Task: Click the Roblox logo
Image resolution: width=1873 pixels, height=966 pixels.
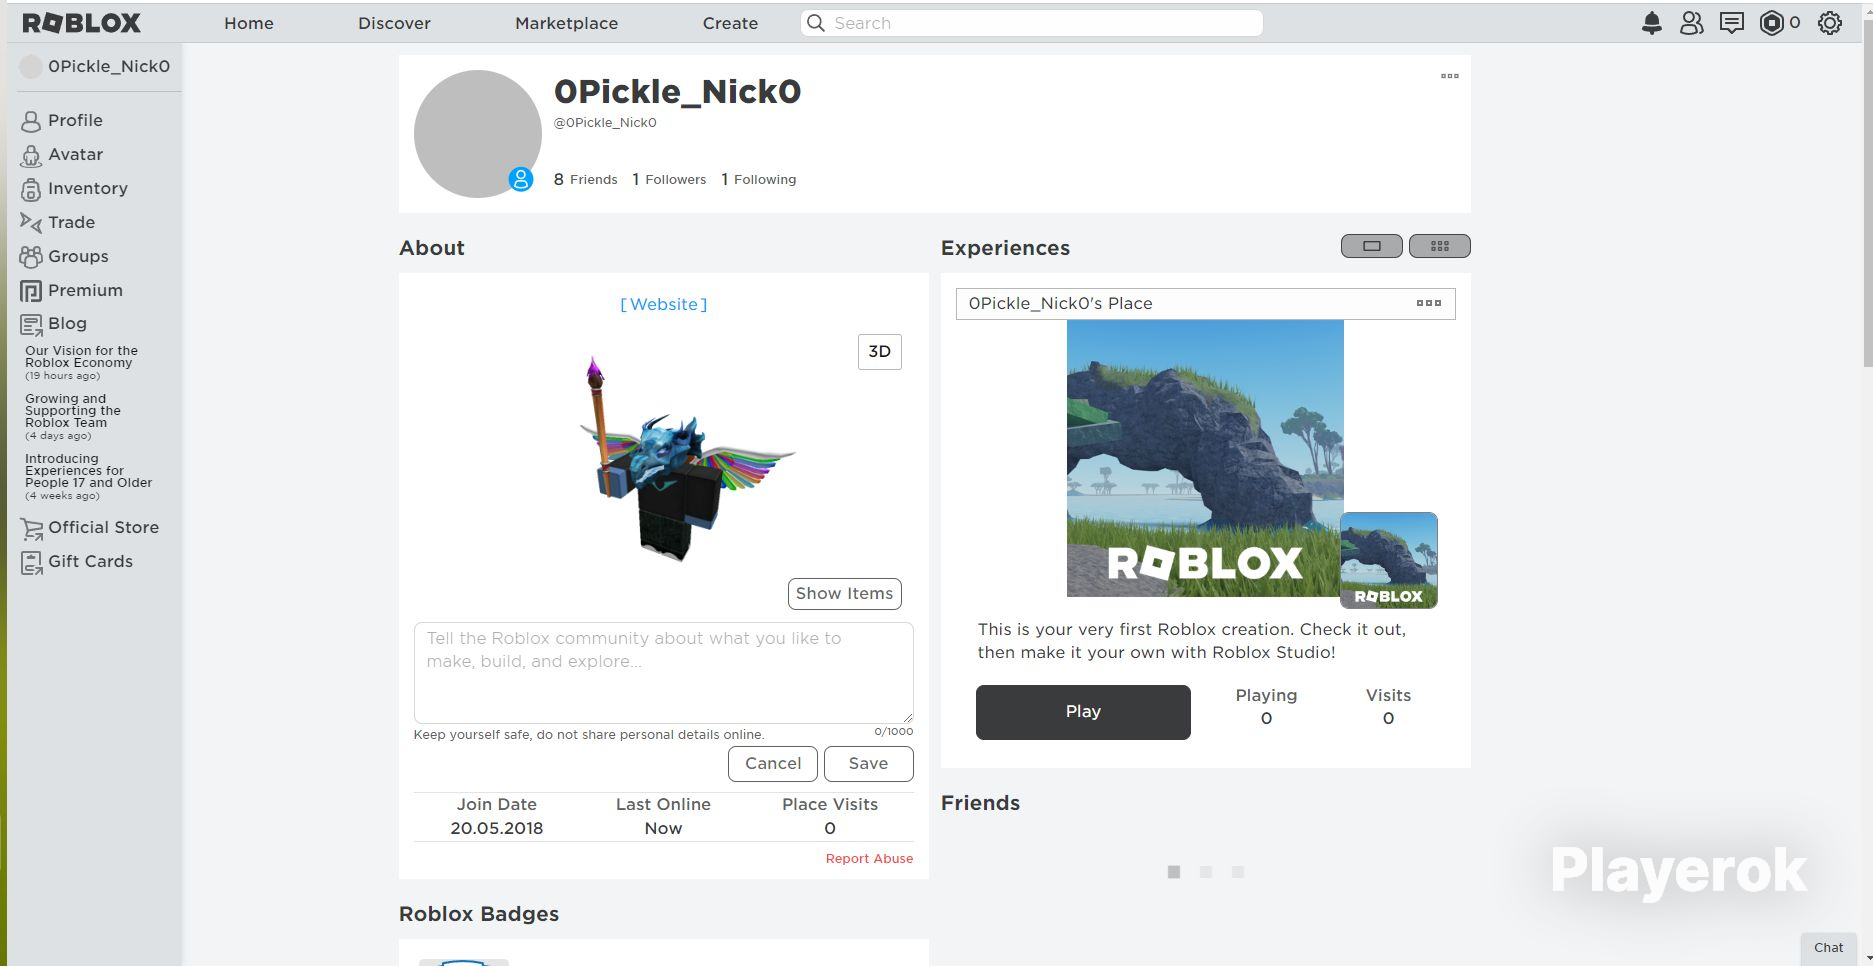Action: coord(82,23)
